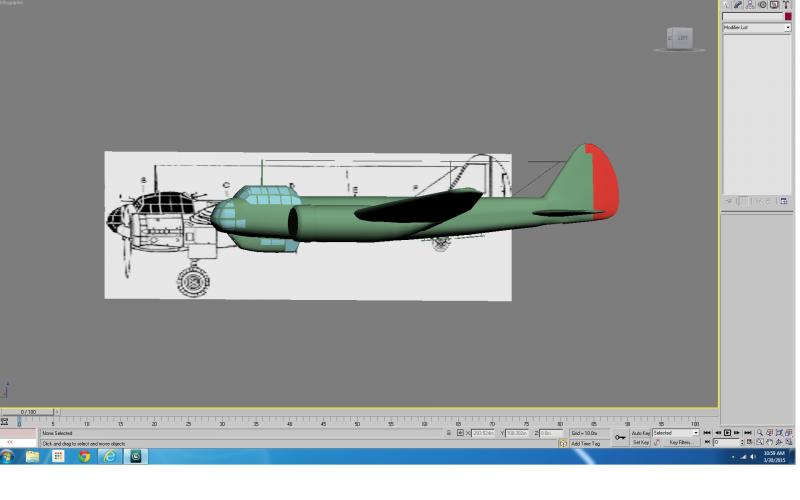Click the 3ds Max taskbar button
This screenshot has width=800, height=500.
(x=136, y=457)
